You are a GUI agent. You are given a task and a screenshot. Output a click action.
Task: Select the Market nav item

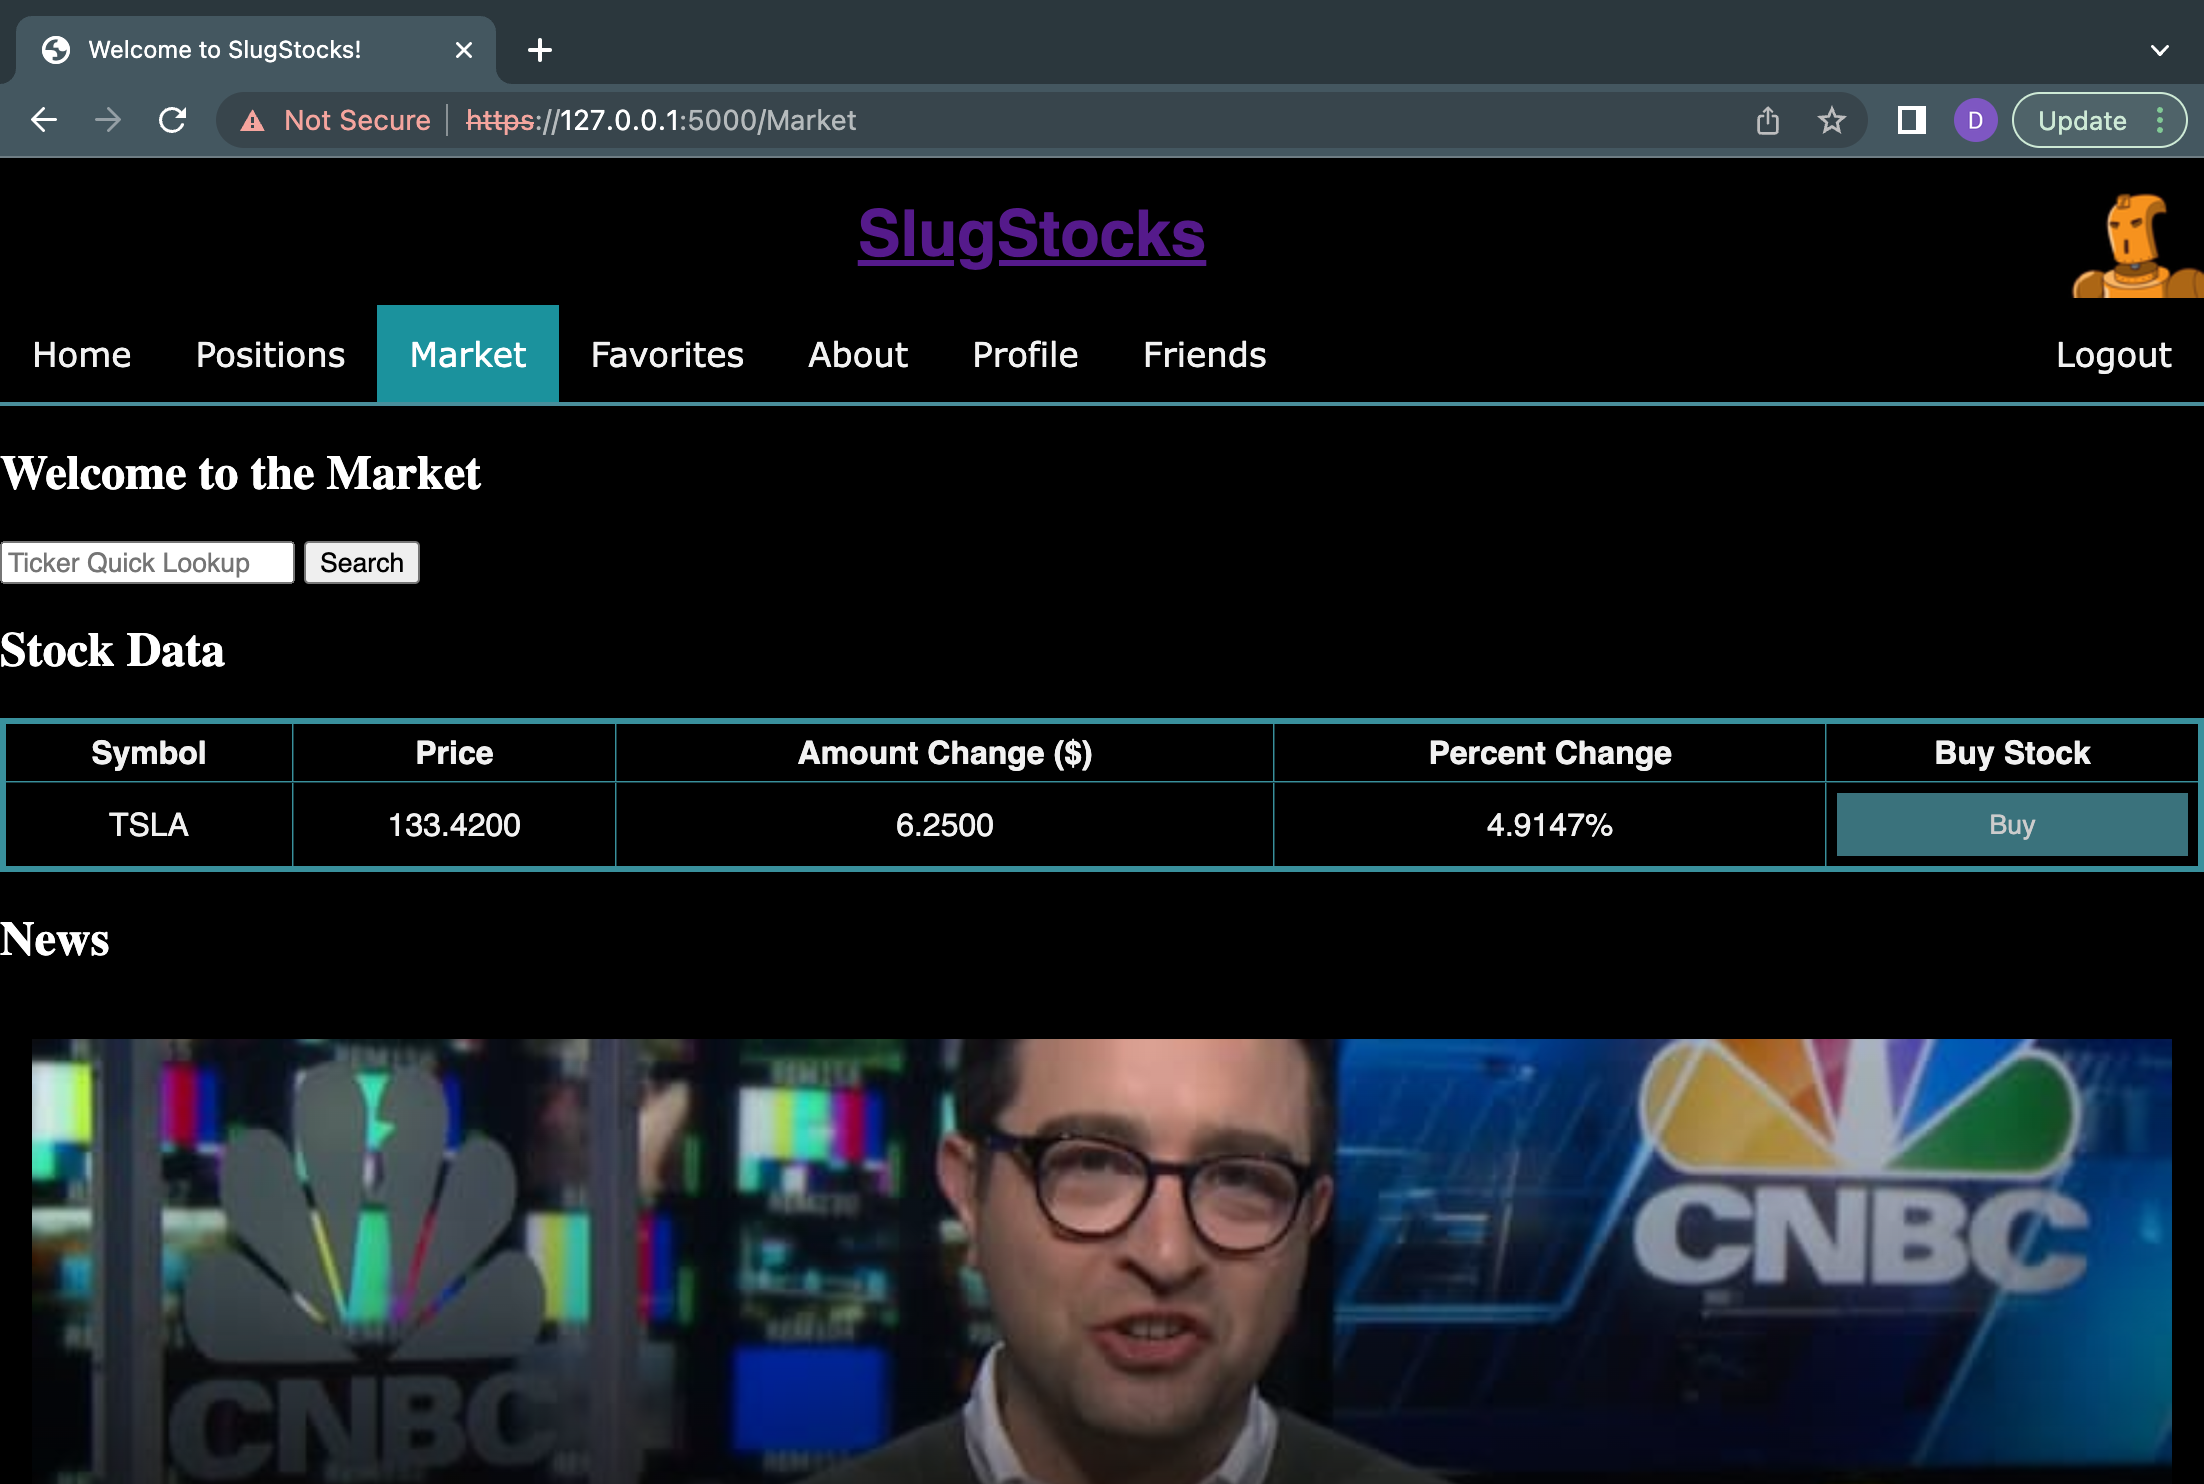point(468,355)
